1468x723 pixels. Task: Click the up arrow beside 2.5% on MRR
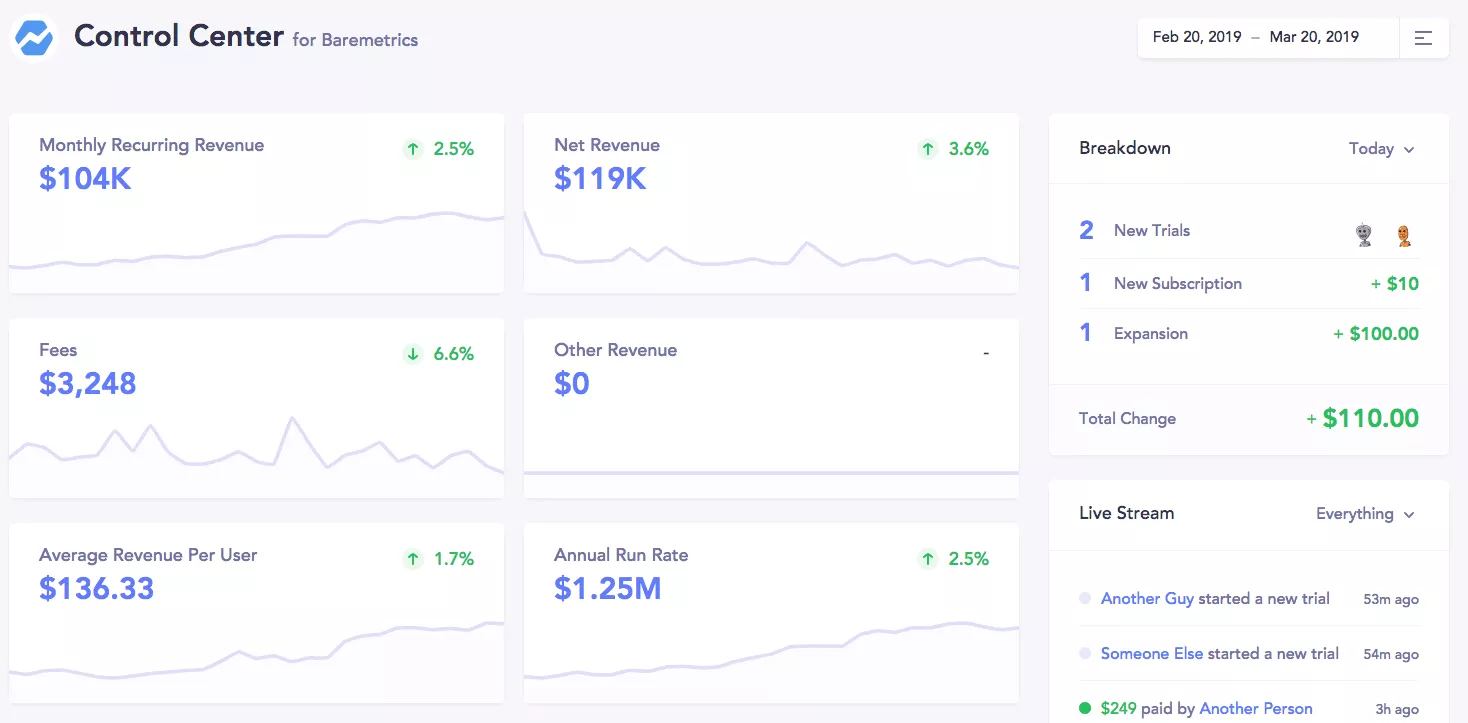click(413, 149)
